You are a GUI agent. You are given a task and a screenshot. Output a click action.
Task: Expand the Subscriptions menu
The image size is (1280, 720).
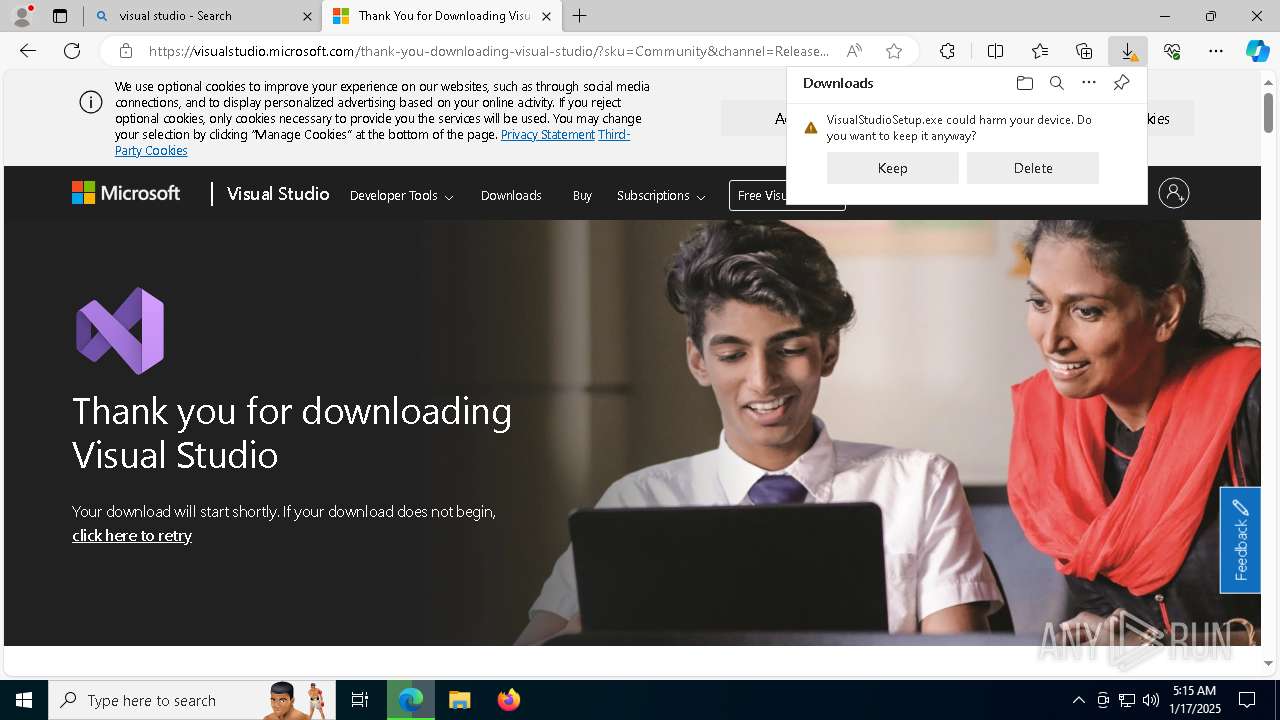(x=661, y=196)
